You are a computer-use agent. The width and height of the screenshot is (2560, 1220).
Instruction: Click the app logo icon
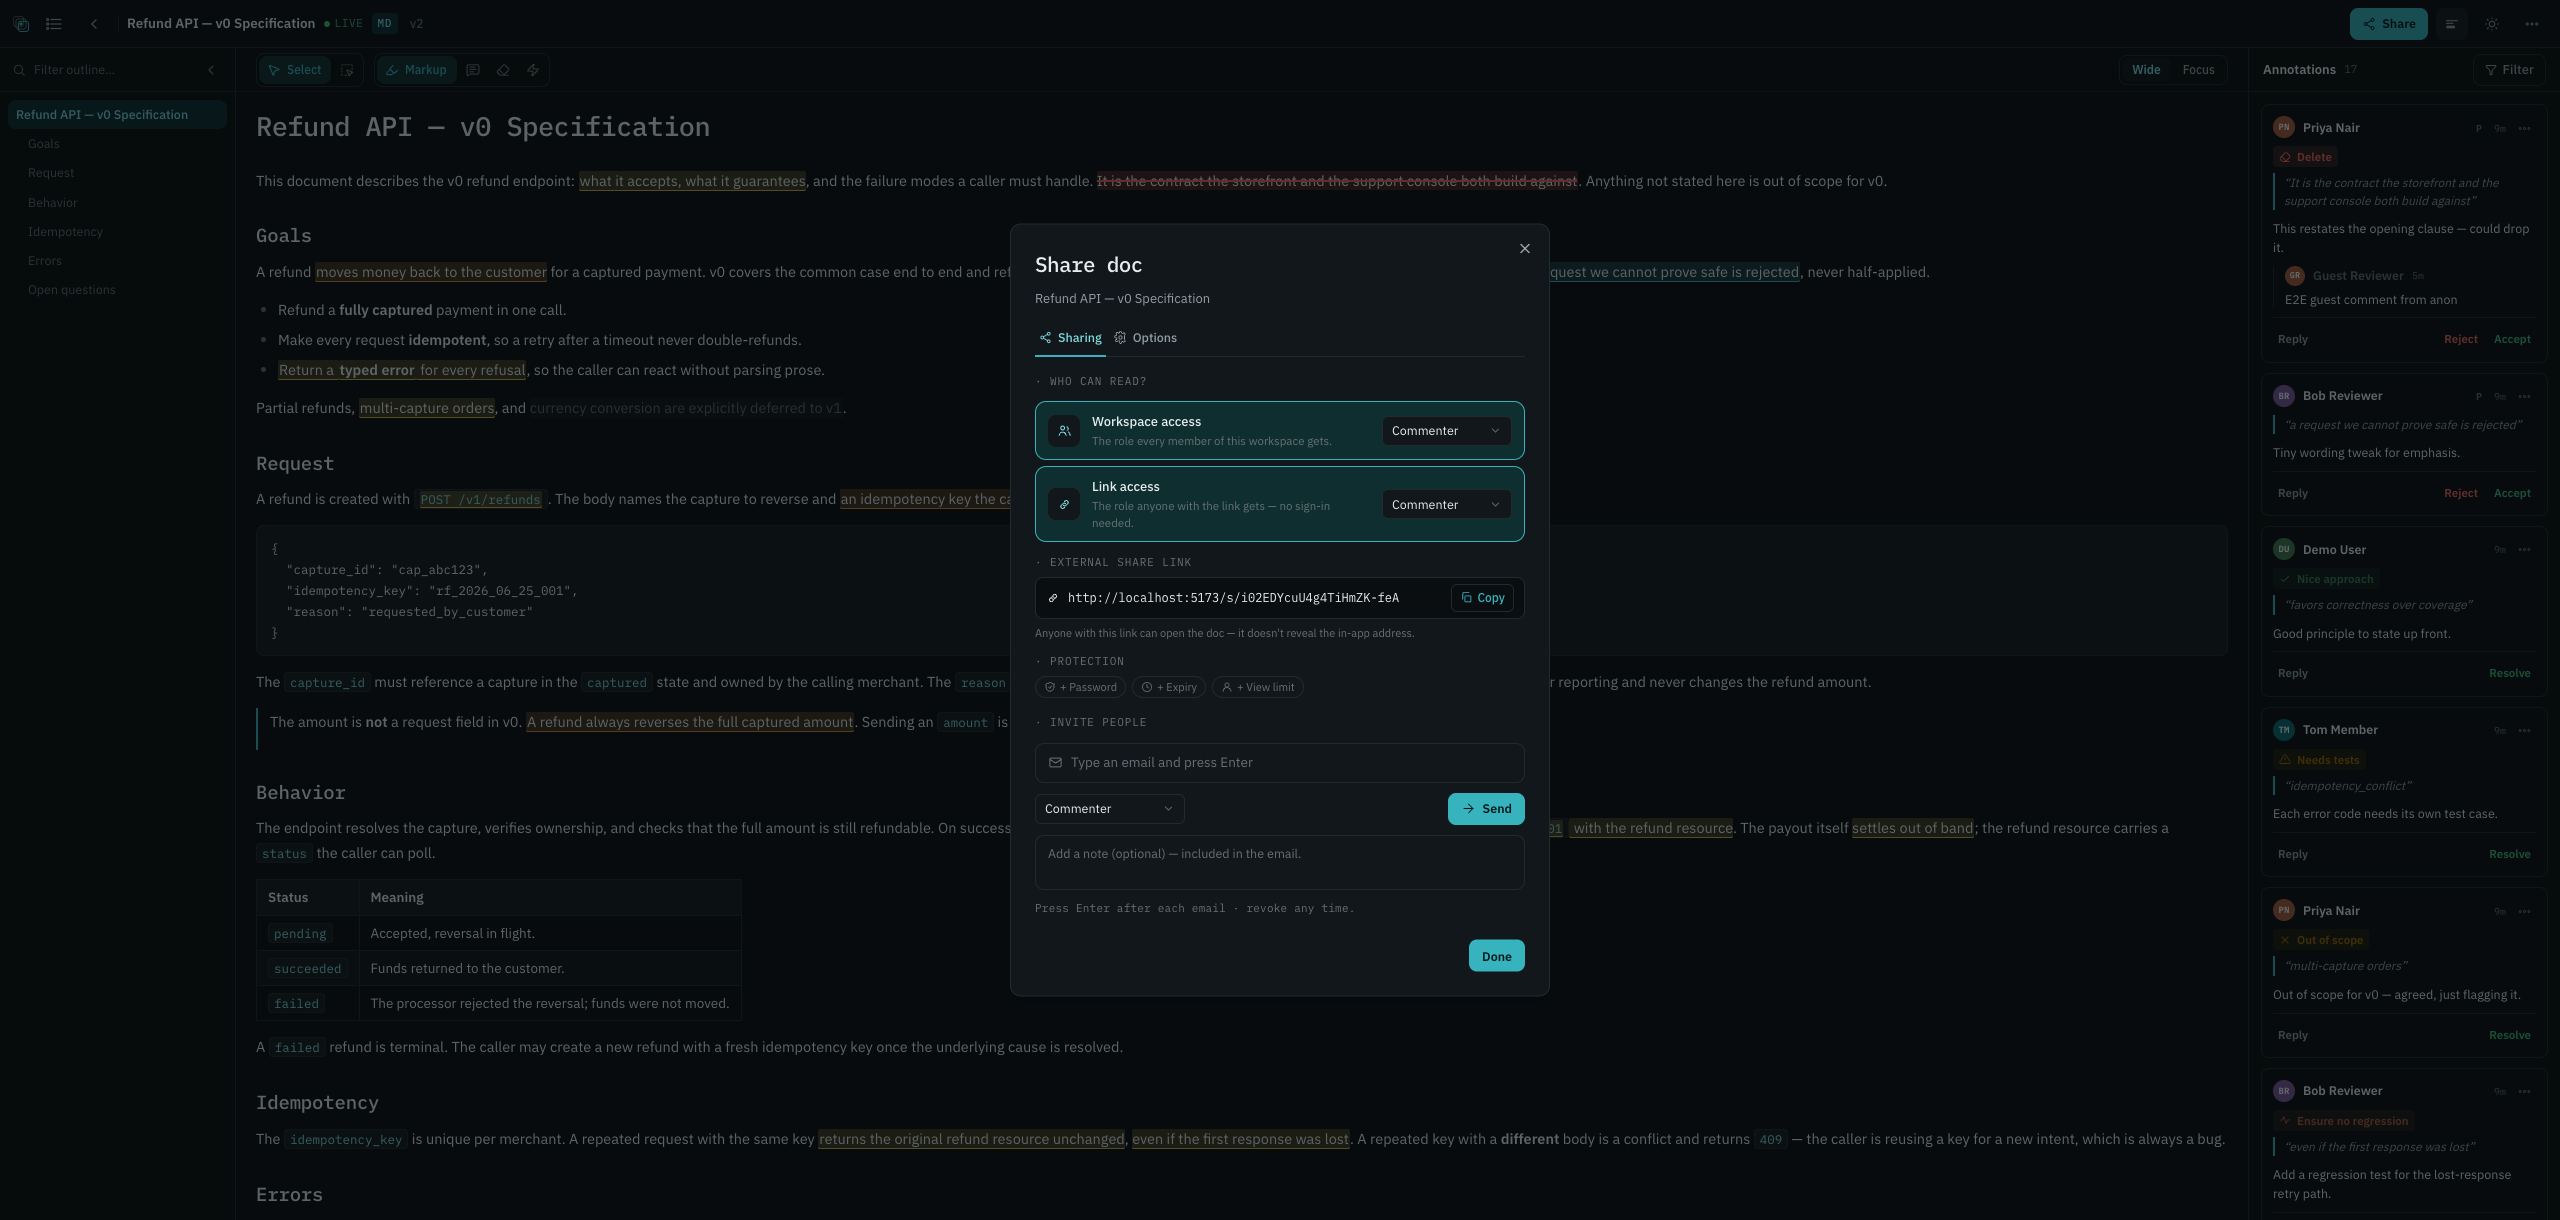[21, 24]
